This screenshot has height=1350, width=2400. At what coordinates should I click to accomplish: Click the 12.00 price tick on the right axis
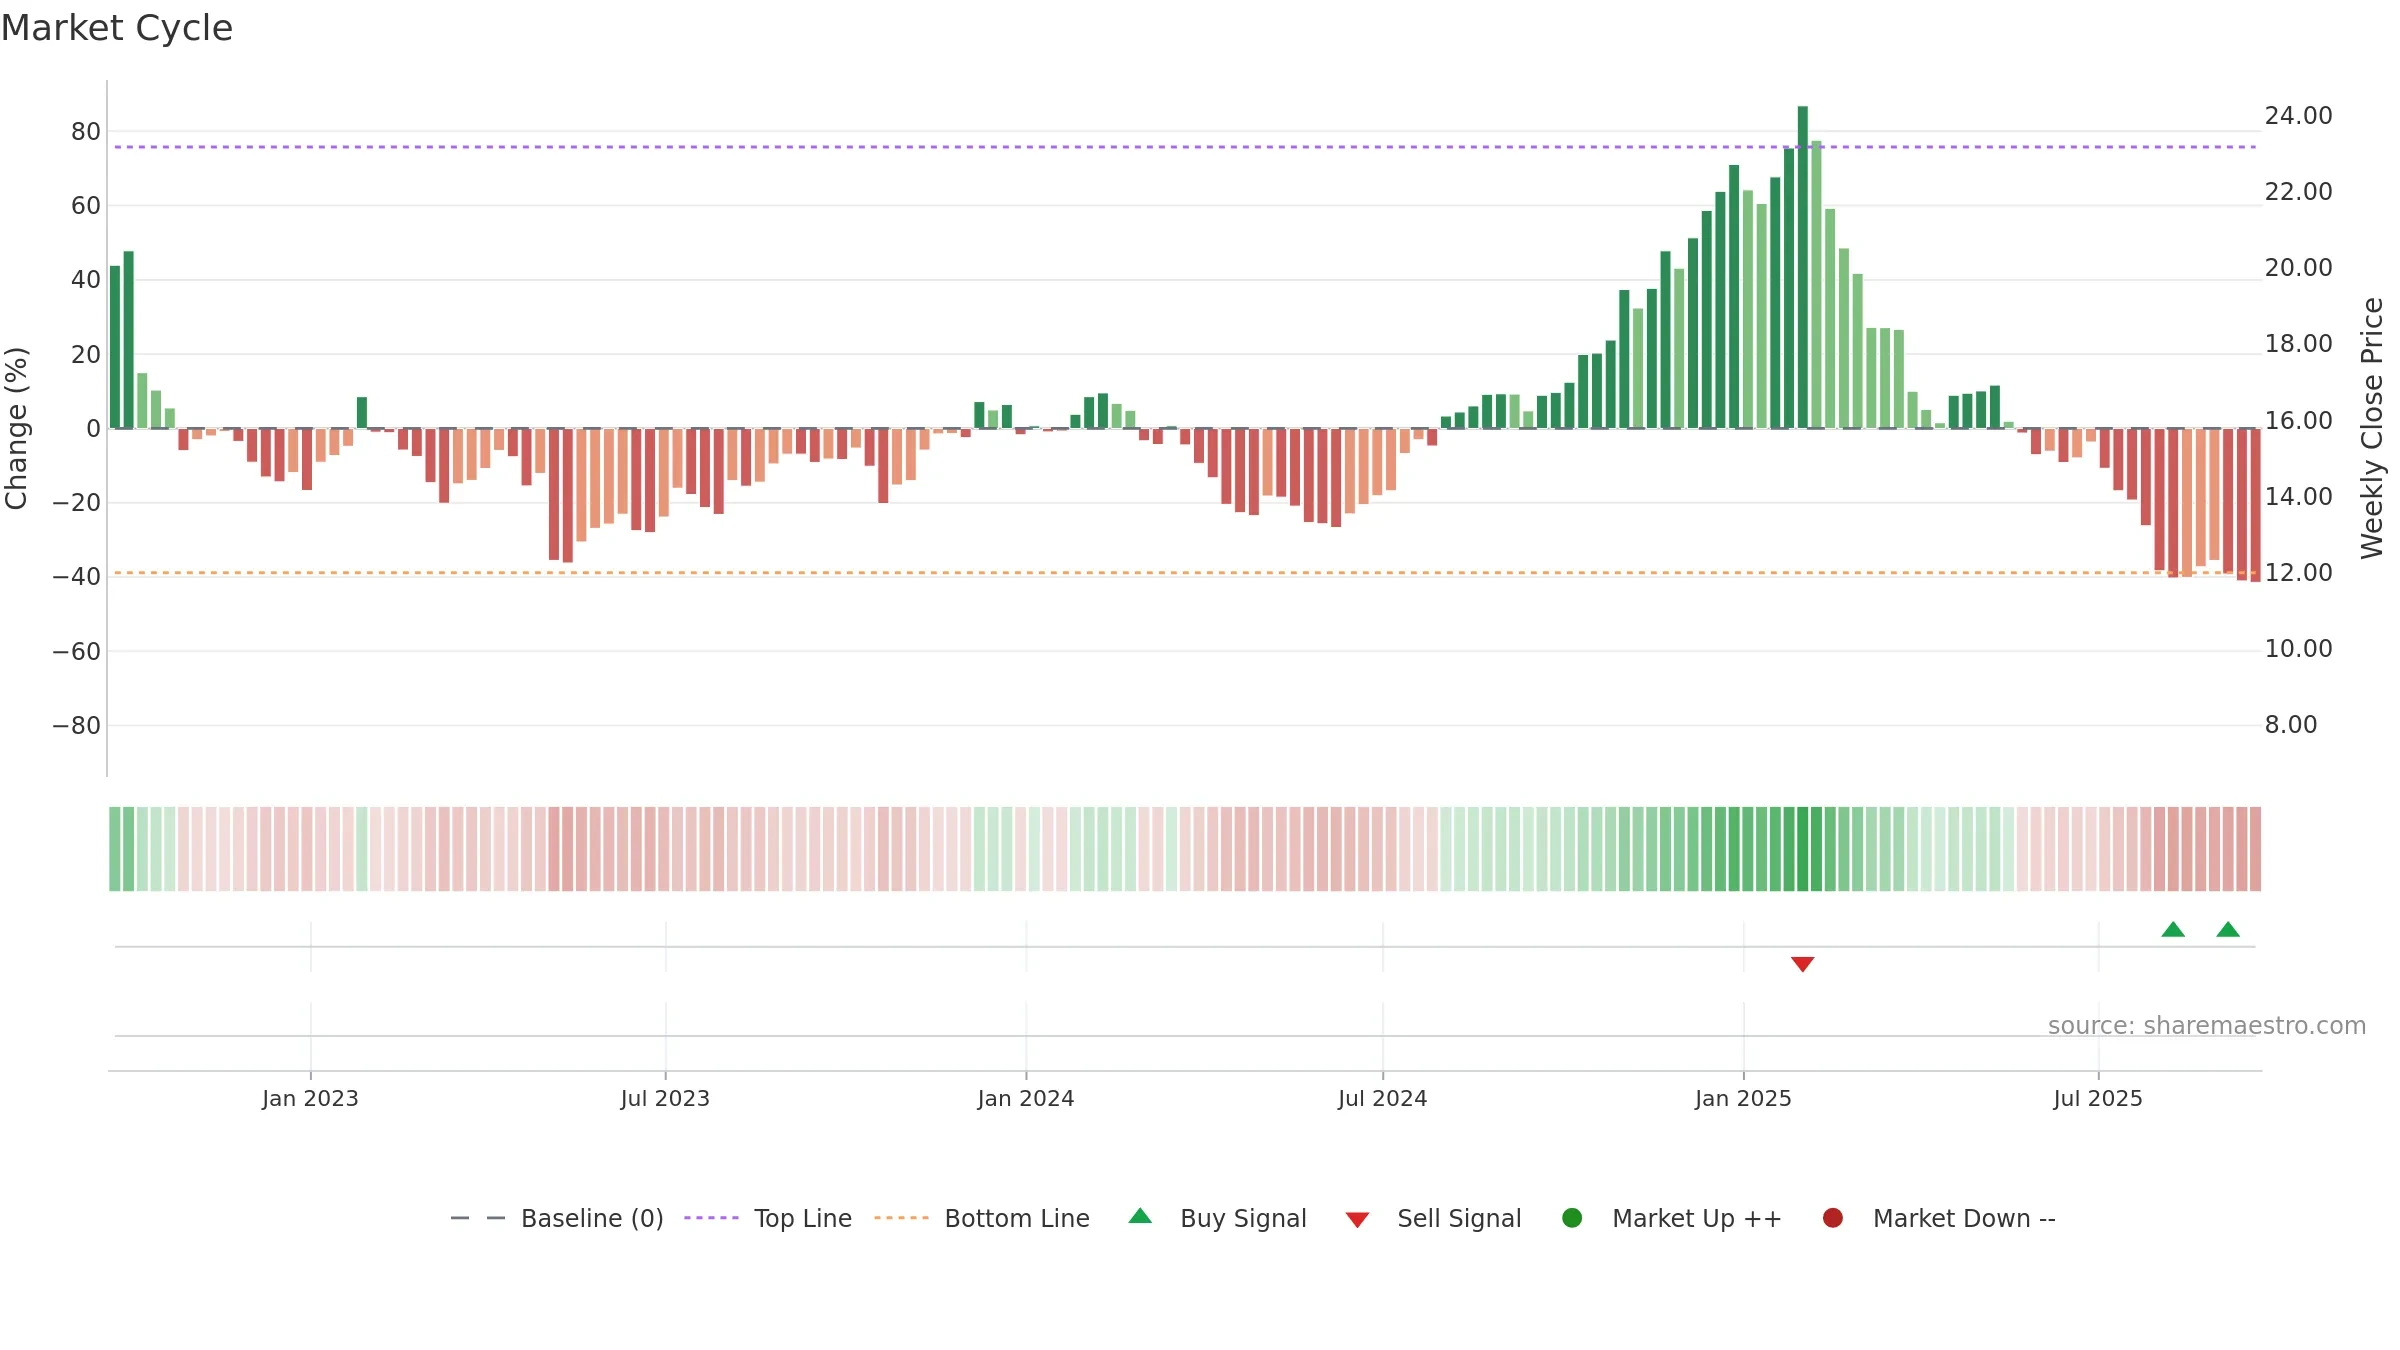tap(2298, 572)
